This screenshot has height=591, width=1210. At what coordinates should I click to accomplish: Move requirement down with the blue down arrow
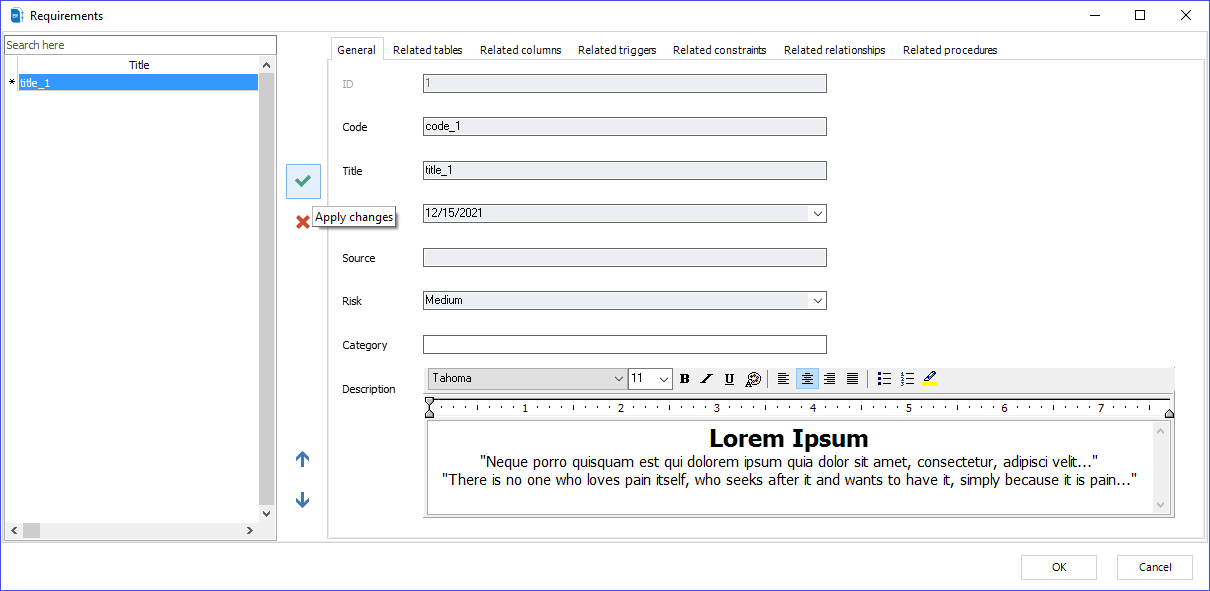(x=302, y=499)
